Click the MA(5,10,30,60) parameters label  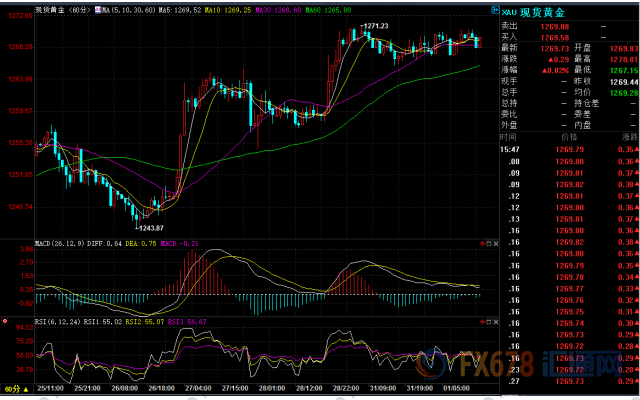[128, 7]
